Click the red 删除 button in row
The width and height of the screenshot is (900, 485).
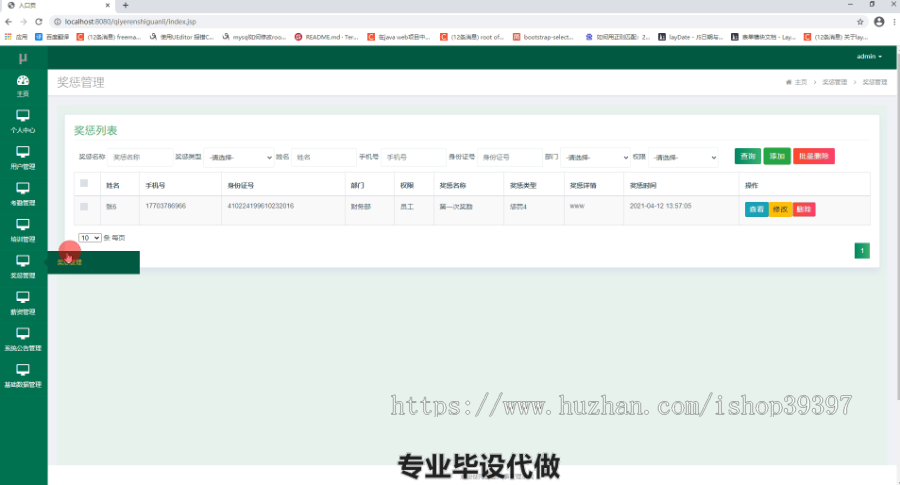click(804, 209)
